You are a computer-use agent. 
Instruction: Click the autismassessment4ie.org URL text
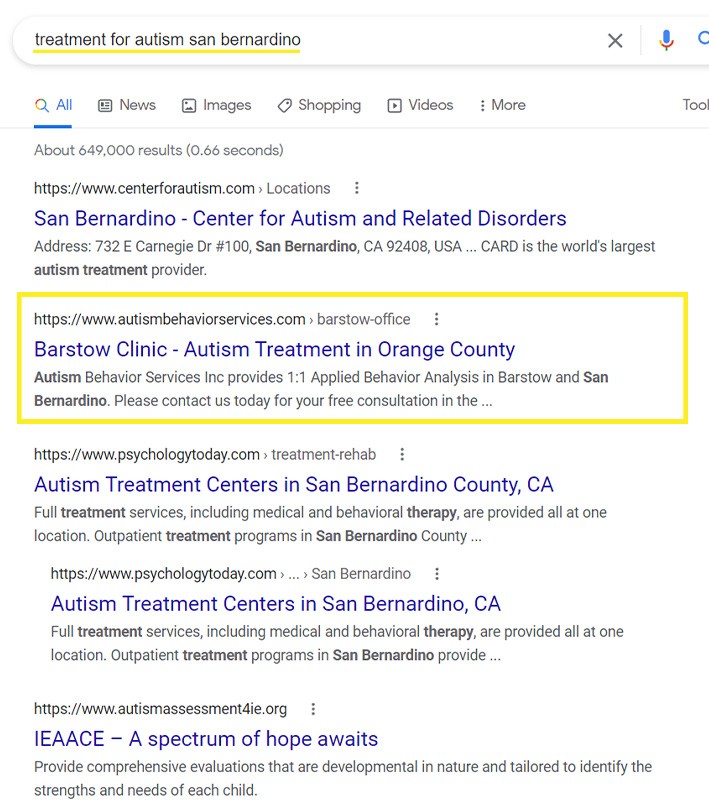(160, 709)
